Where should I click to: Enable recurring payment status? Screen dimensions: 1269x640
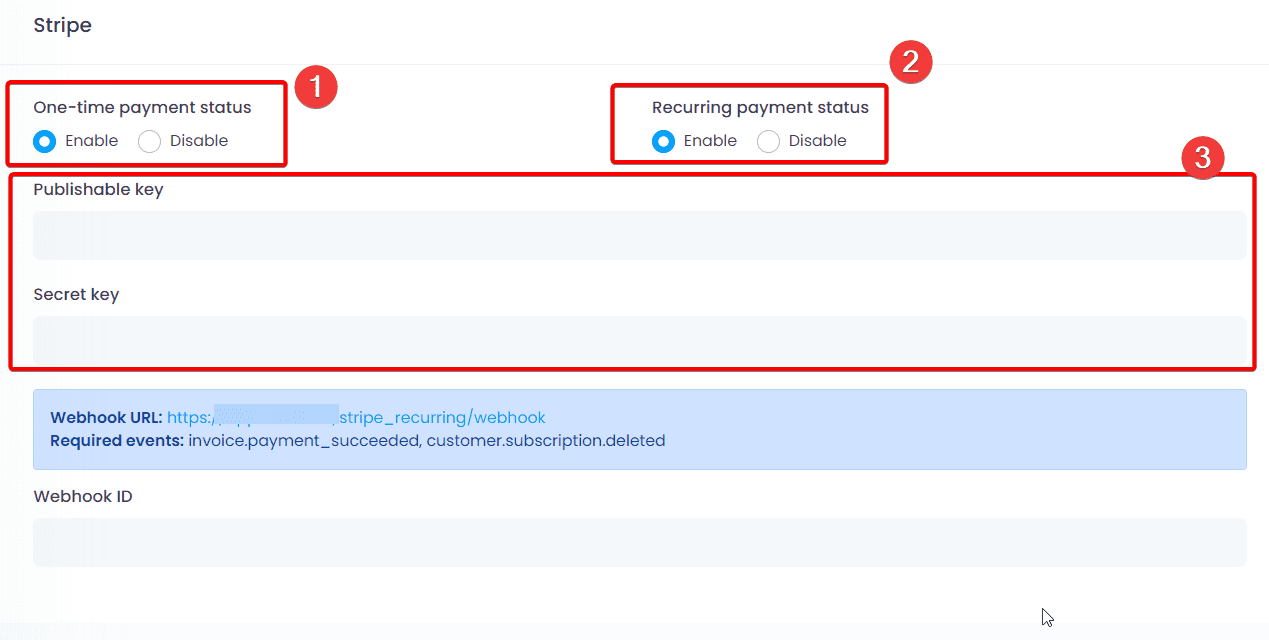coord(663,141)
